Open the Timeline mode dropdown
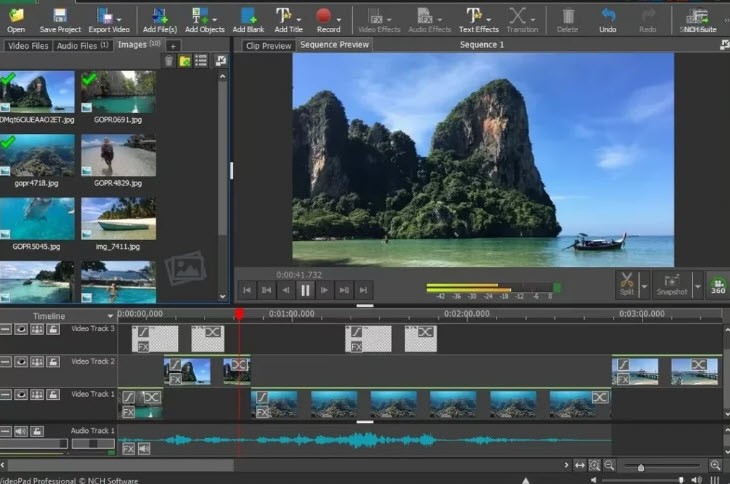The width and height of the screenshot is (730, 484). tap(110, 316)
